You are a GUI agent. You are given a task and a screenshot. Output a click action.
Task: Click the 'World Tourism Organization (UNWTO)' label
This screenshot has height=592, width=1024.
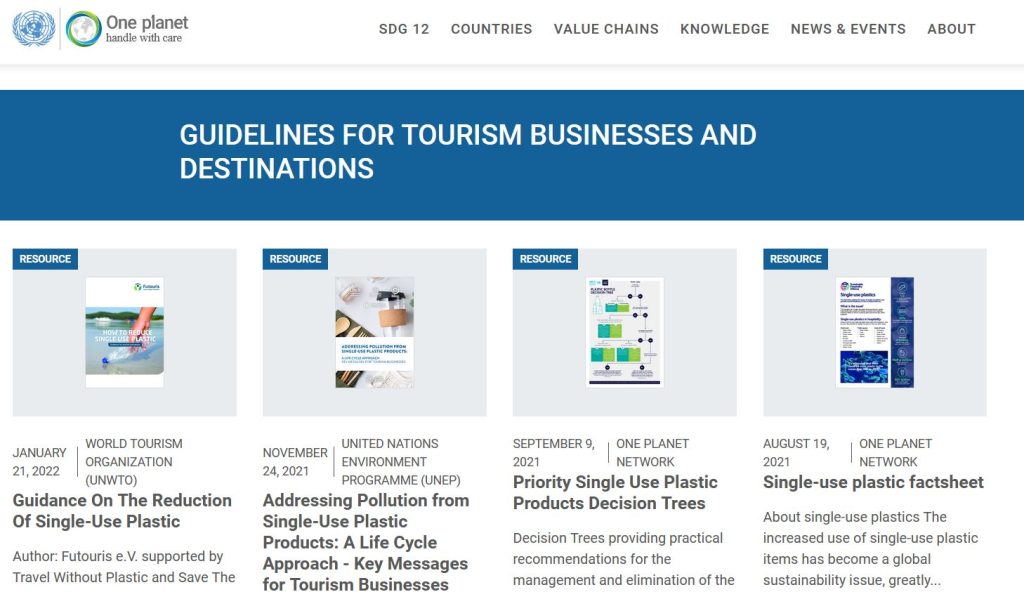[x=134, y=461]
